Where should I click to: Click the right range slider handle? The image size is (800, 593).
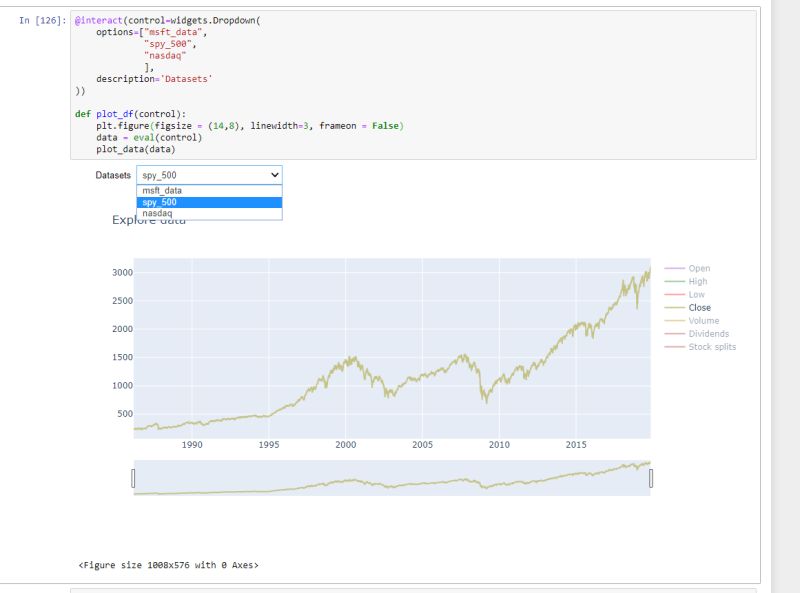(x=651, y=478)
